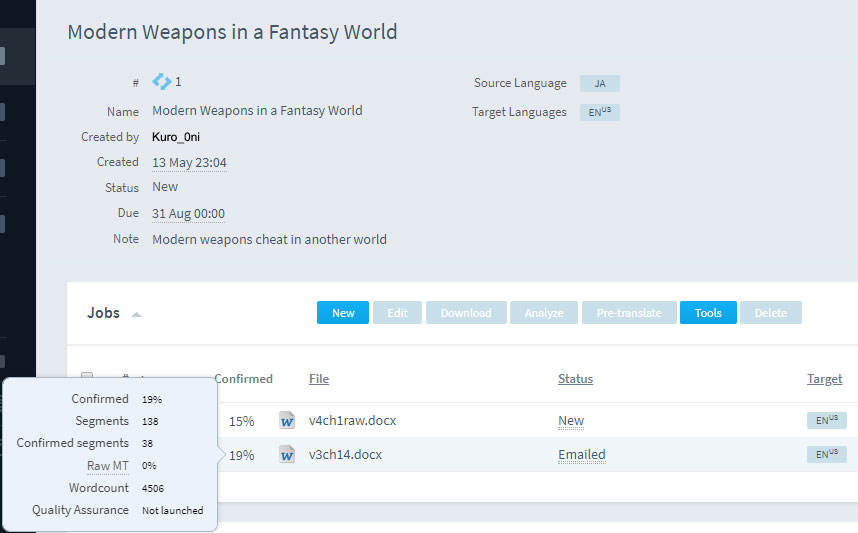Click the Edit button in Jobs toolbar
Screen dimensions: 858x533
[397, 313]
